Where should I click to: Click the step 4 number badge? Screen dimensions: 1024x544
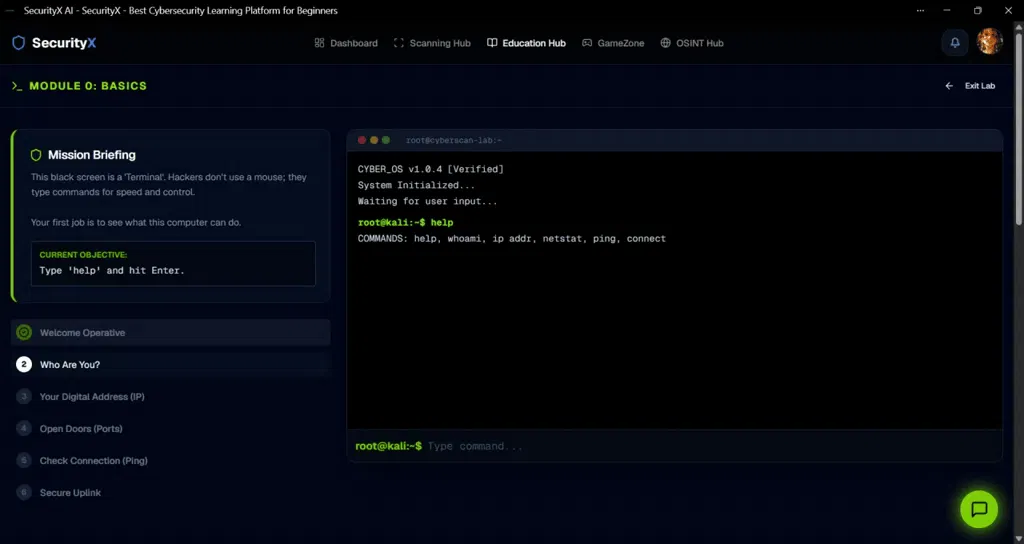tap(24, 428)
